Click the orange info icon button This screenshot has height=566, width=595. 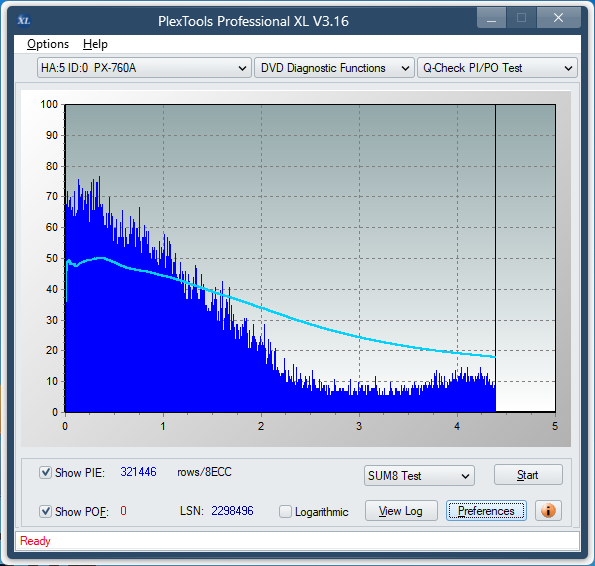tap(548, 511)
